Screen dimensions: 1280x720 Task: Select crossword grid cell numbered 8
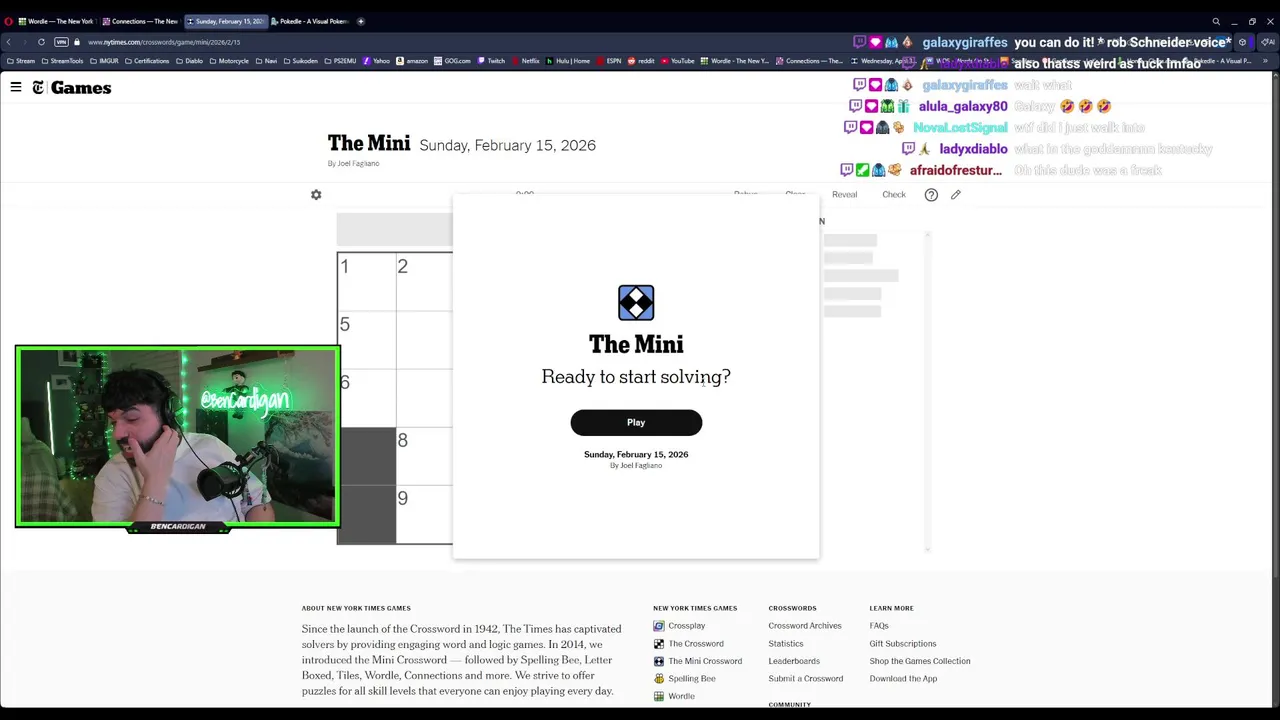point(425,456)
